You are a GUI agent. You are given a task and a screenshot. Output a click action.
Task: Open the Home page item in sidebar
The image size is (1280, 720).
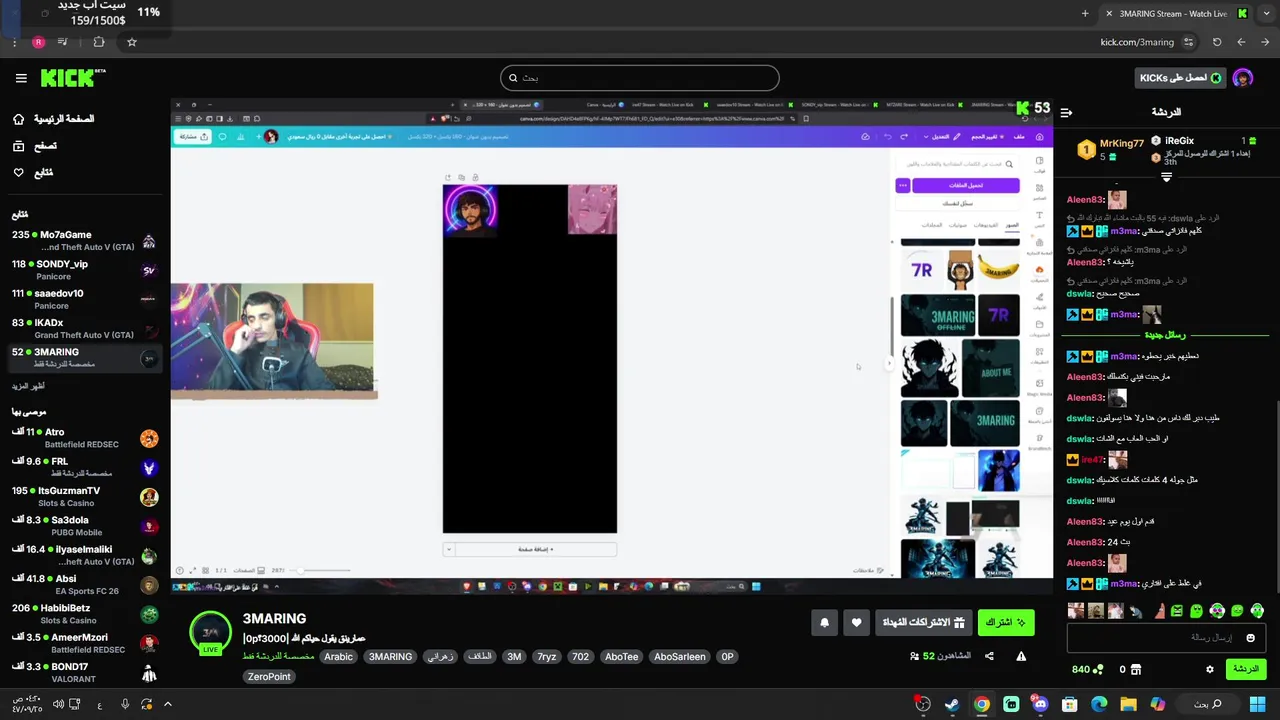[x=54, y=119]
